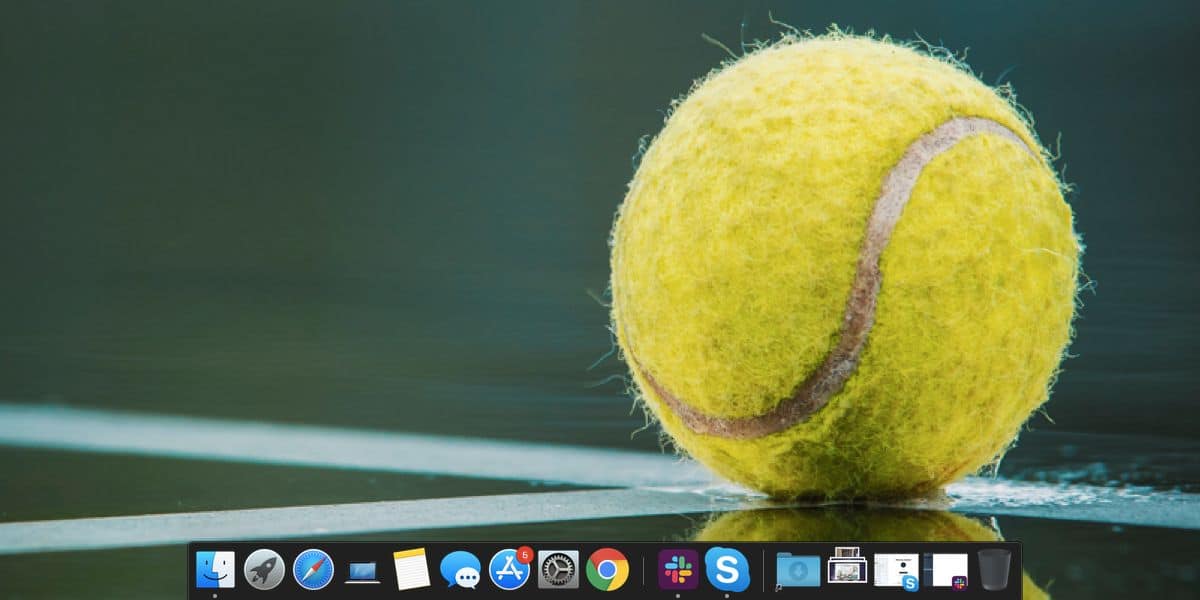This screenshot has height=600, width=1200.
Task: Open System Preferences gear icon
Action: (558, 569)
